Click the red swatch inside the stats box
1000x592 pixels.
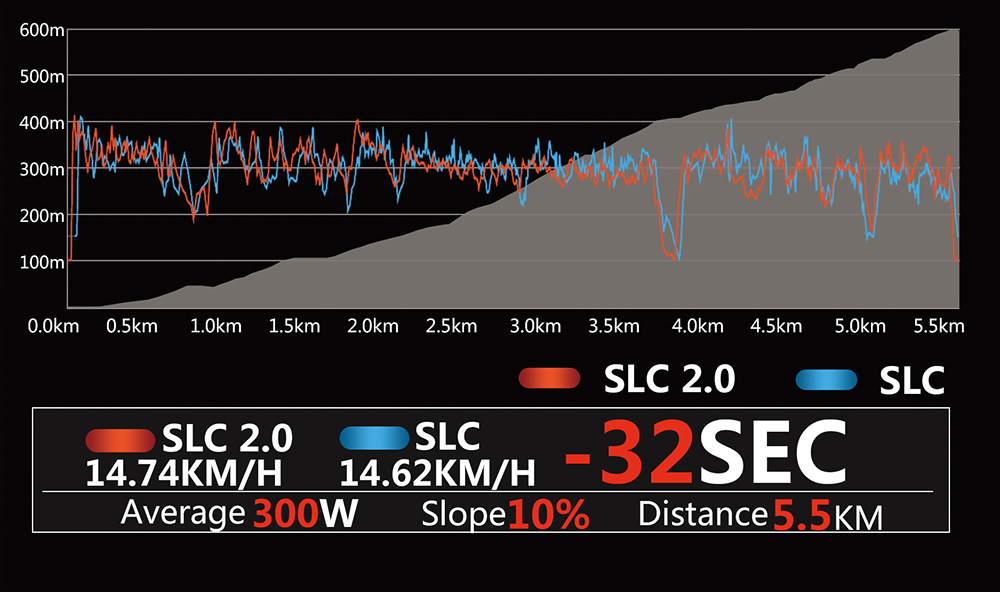(120, 440)
